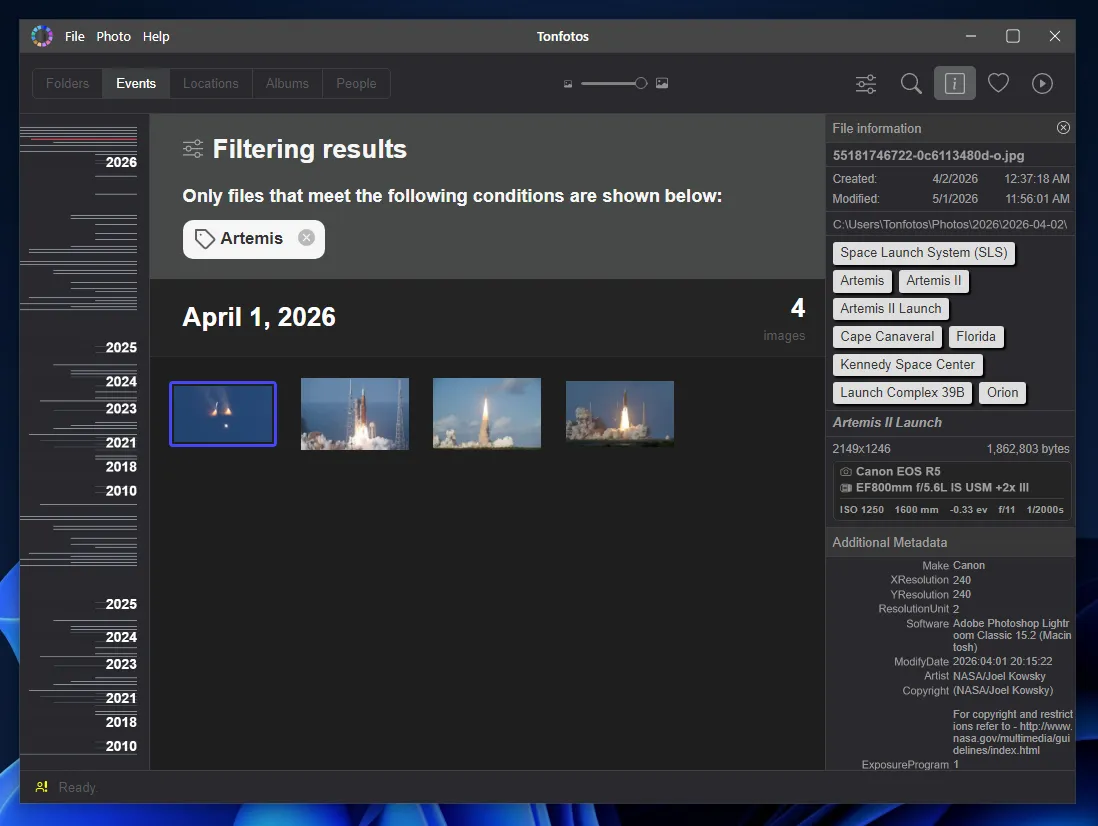Switch to the Folders tab
The width and height of the screenshot is (1098, 826).
[x=67, y=83]
